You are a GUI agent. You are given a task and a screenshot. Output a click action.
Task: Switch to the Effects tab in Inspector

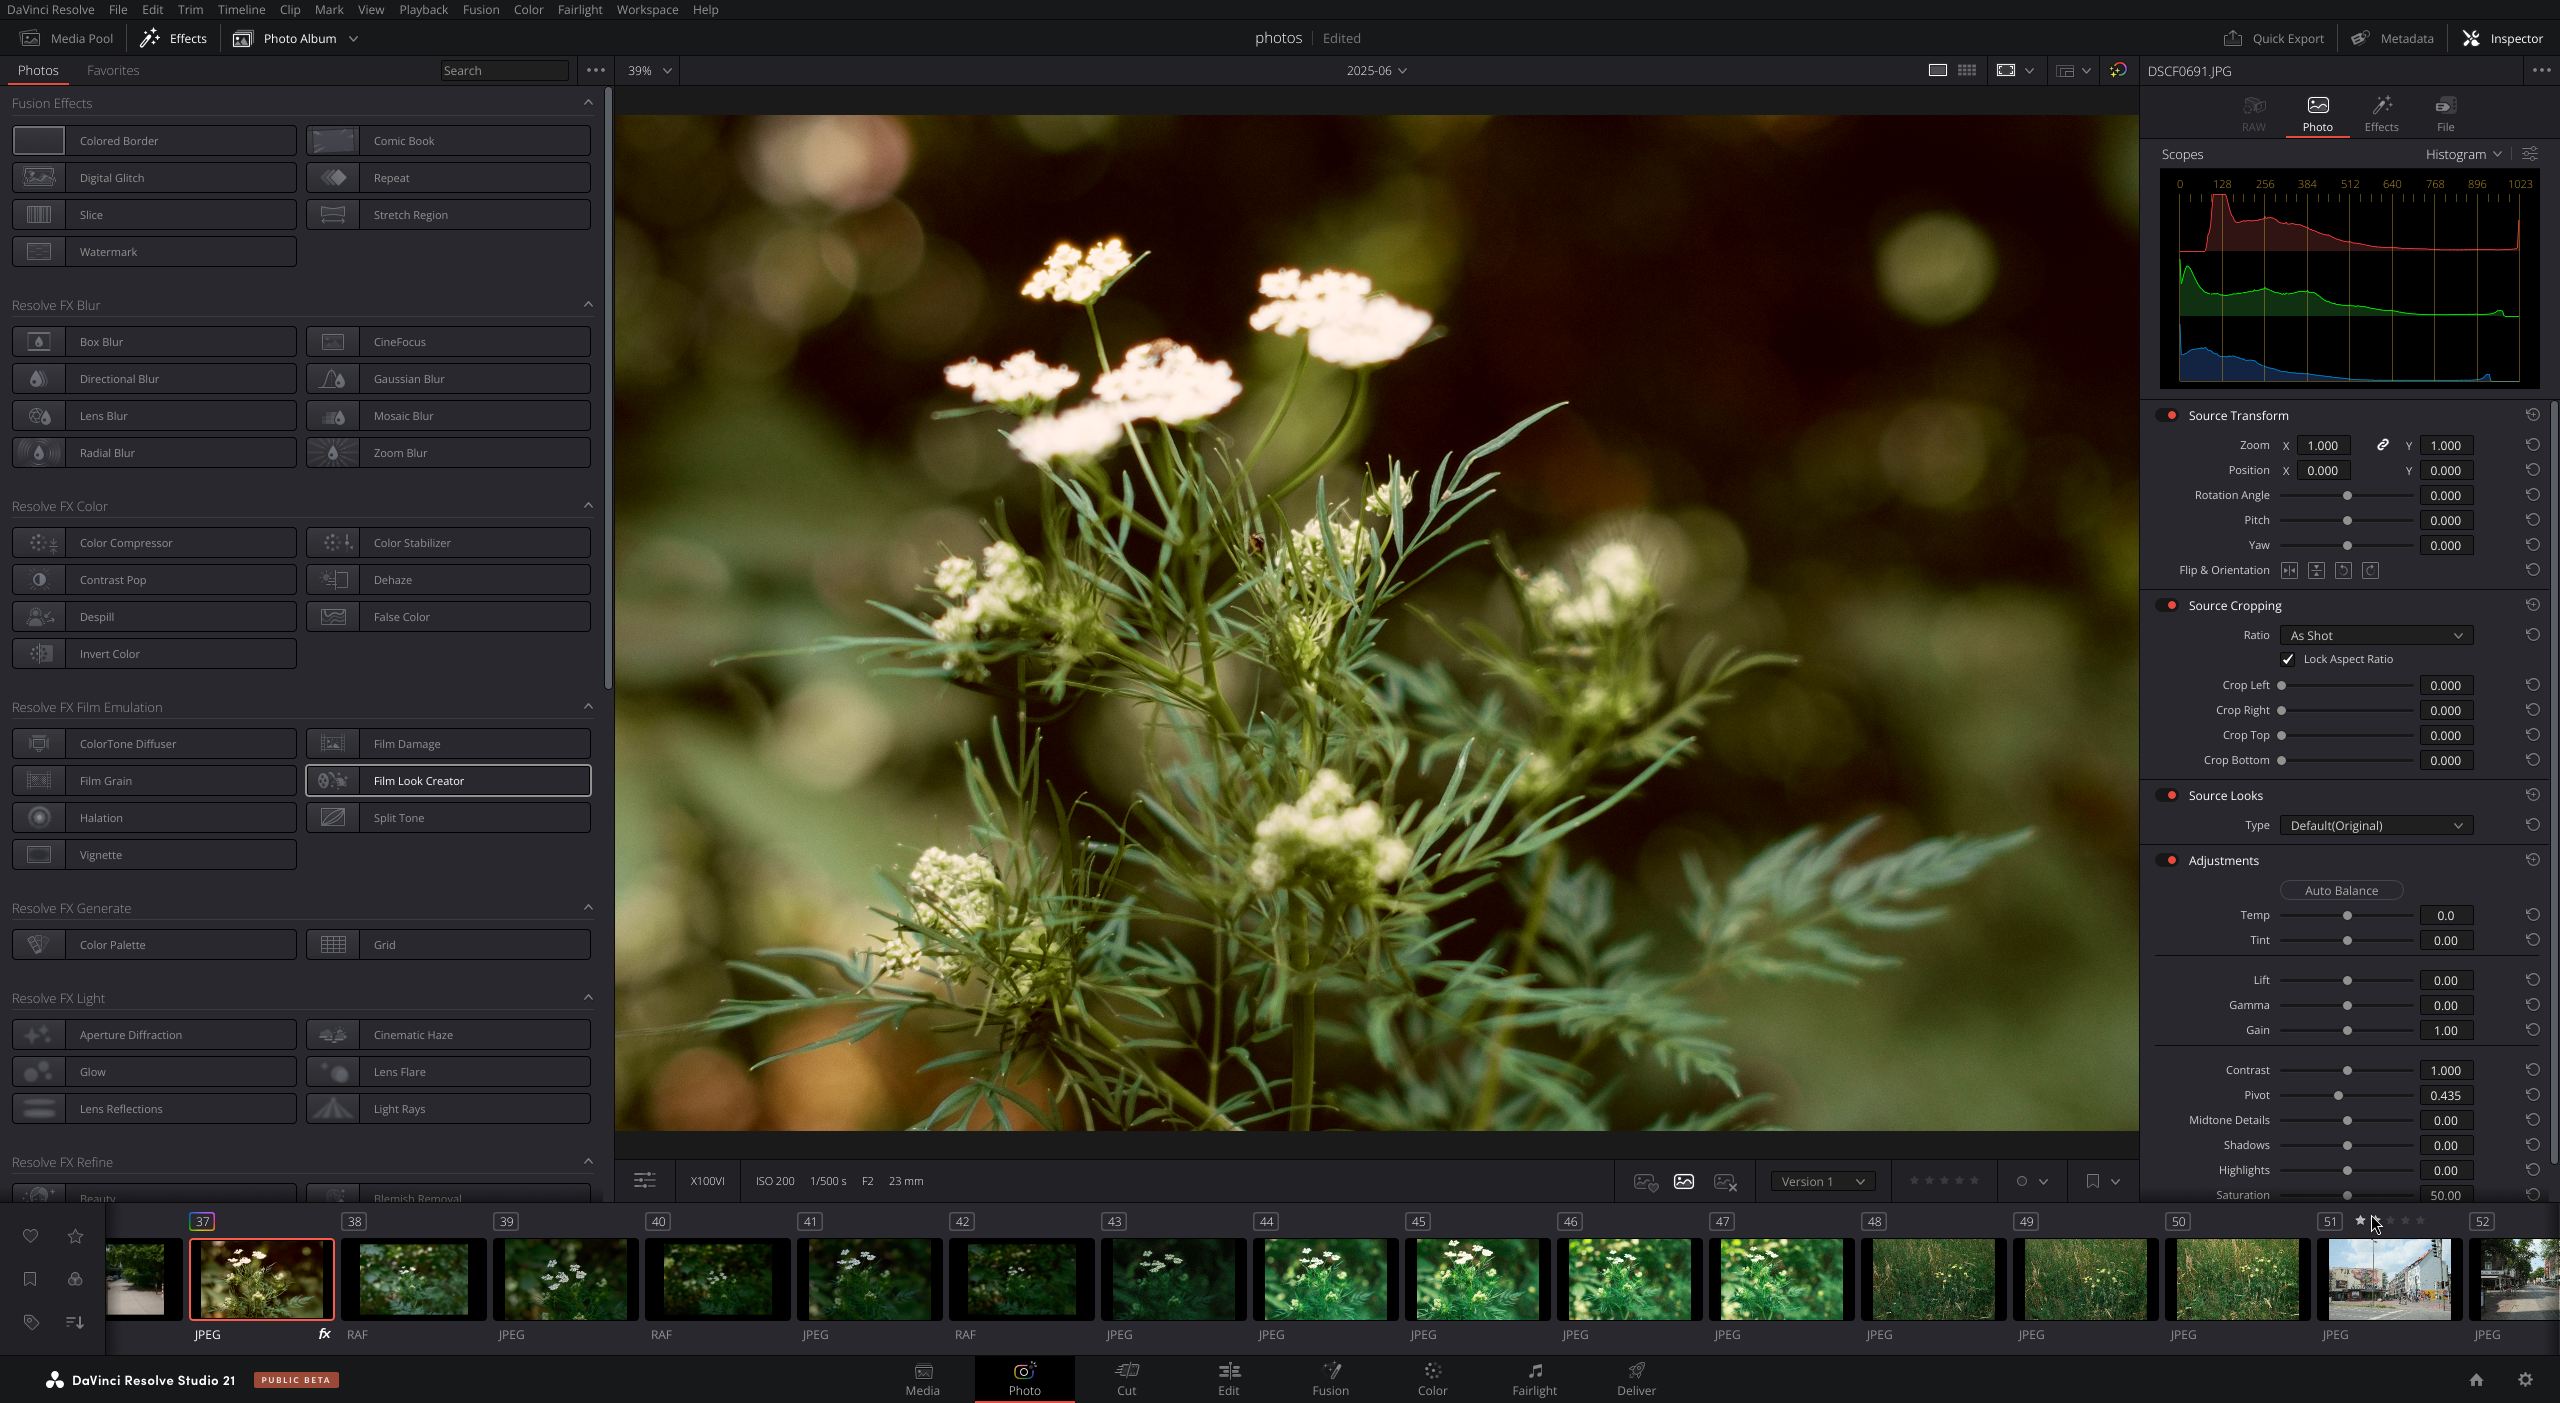(2380, 113)
